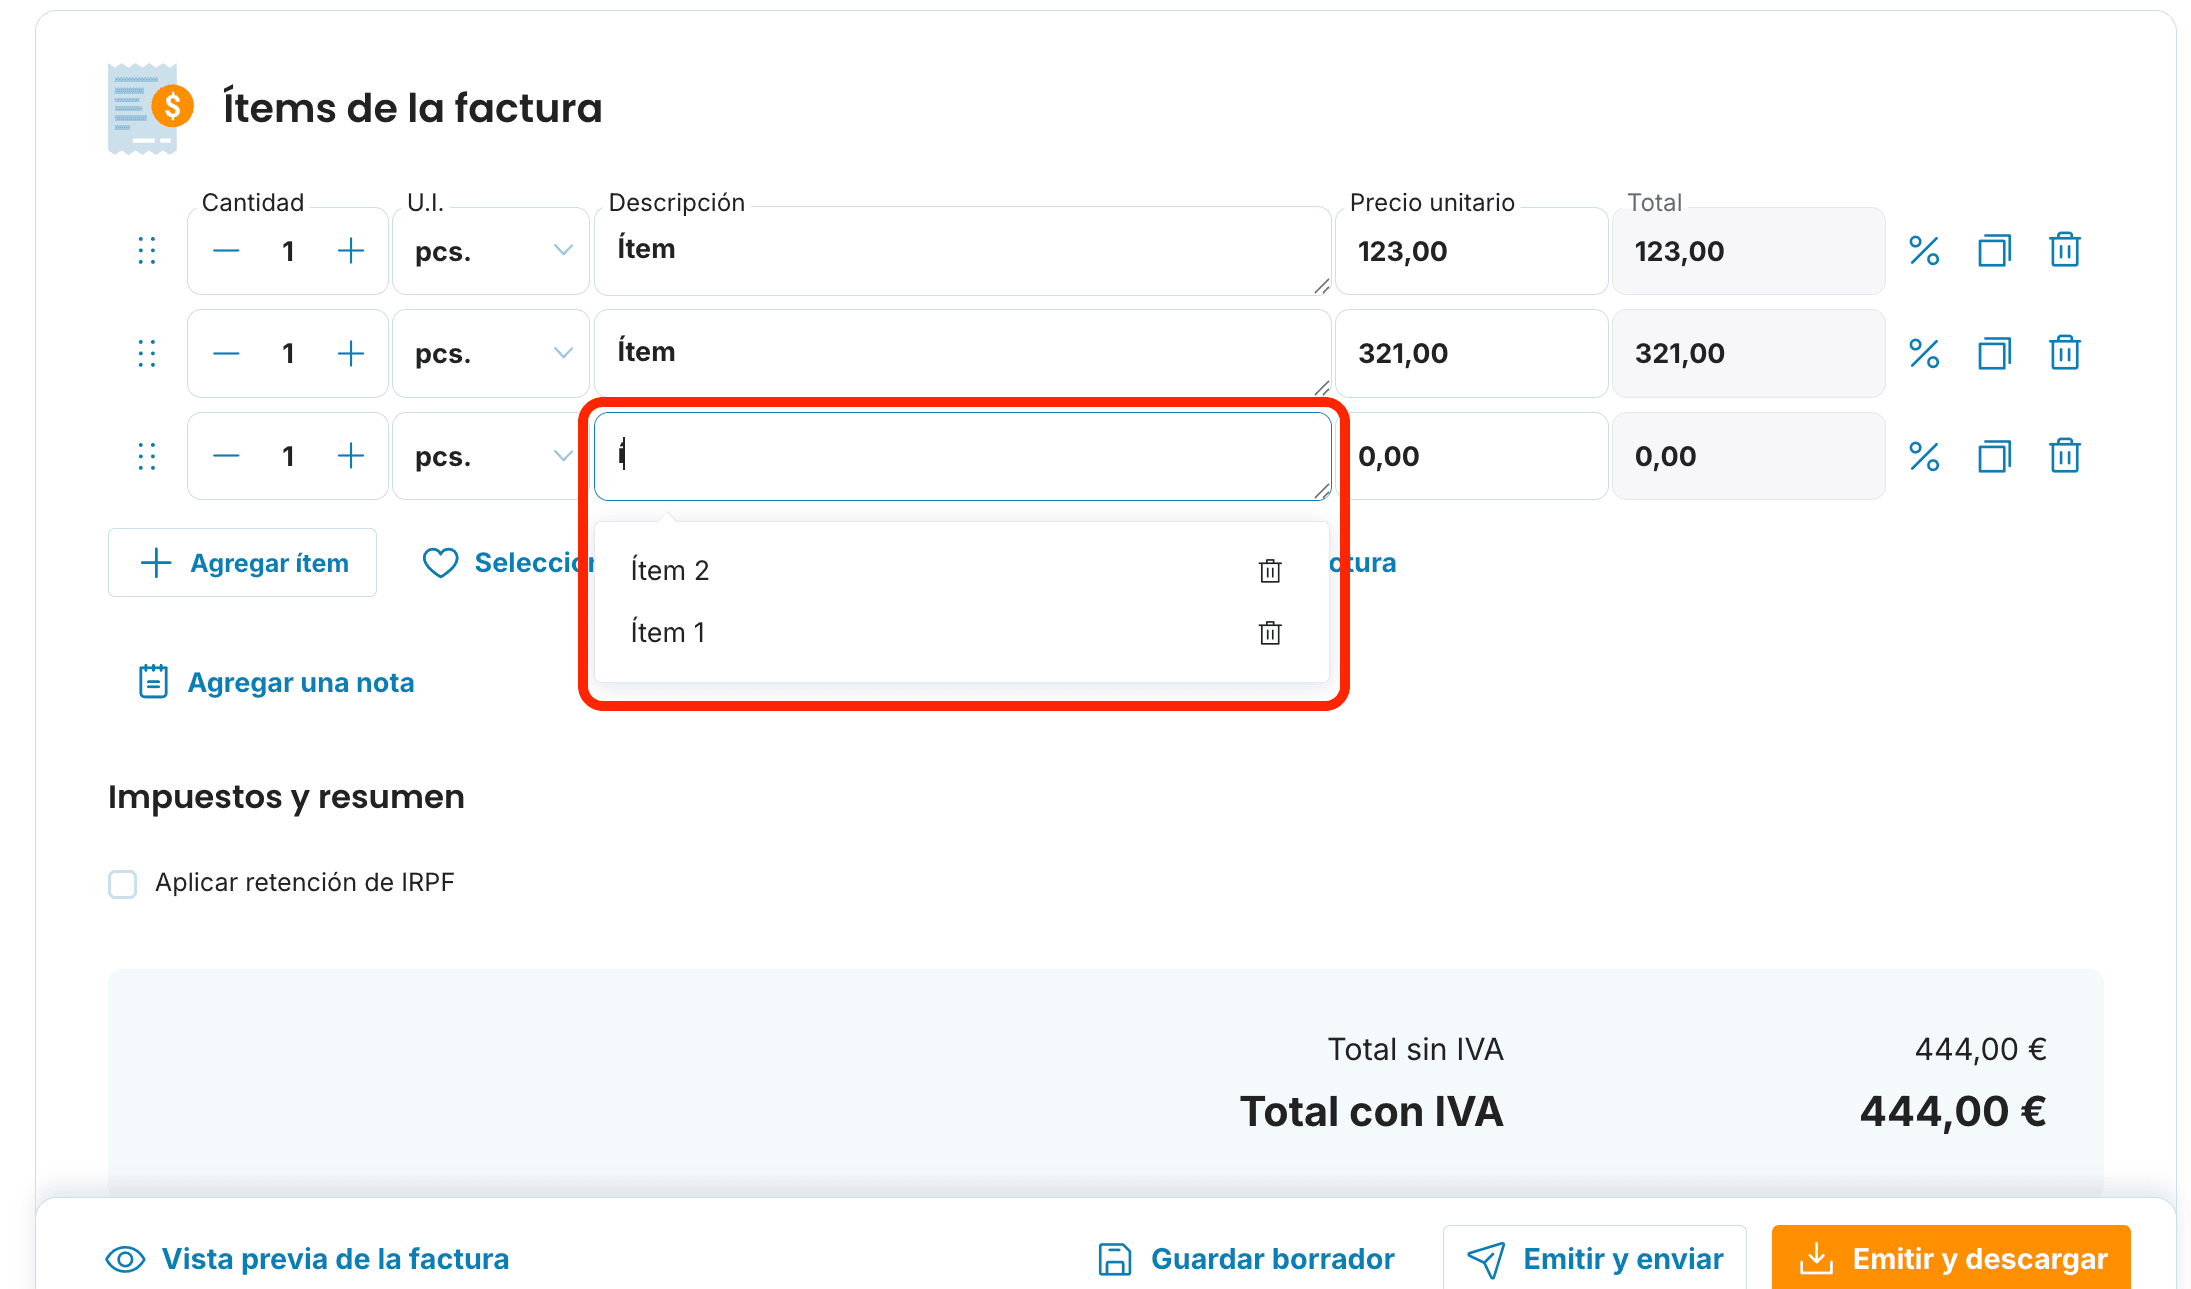
Task: Focus the active description field of the 0,00 row
Action: tap(962, 456)
